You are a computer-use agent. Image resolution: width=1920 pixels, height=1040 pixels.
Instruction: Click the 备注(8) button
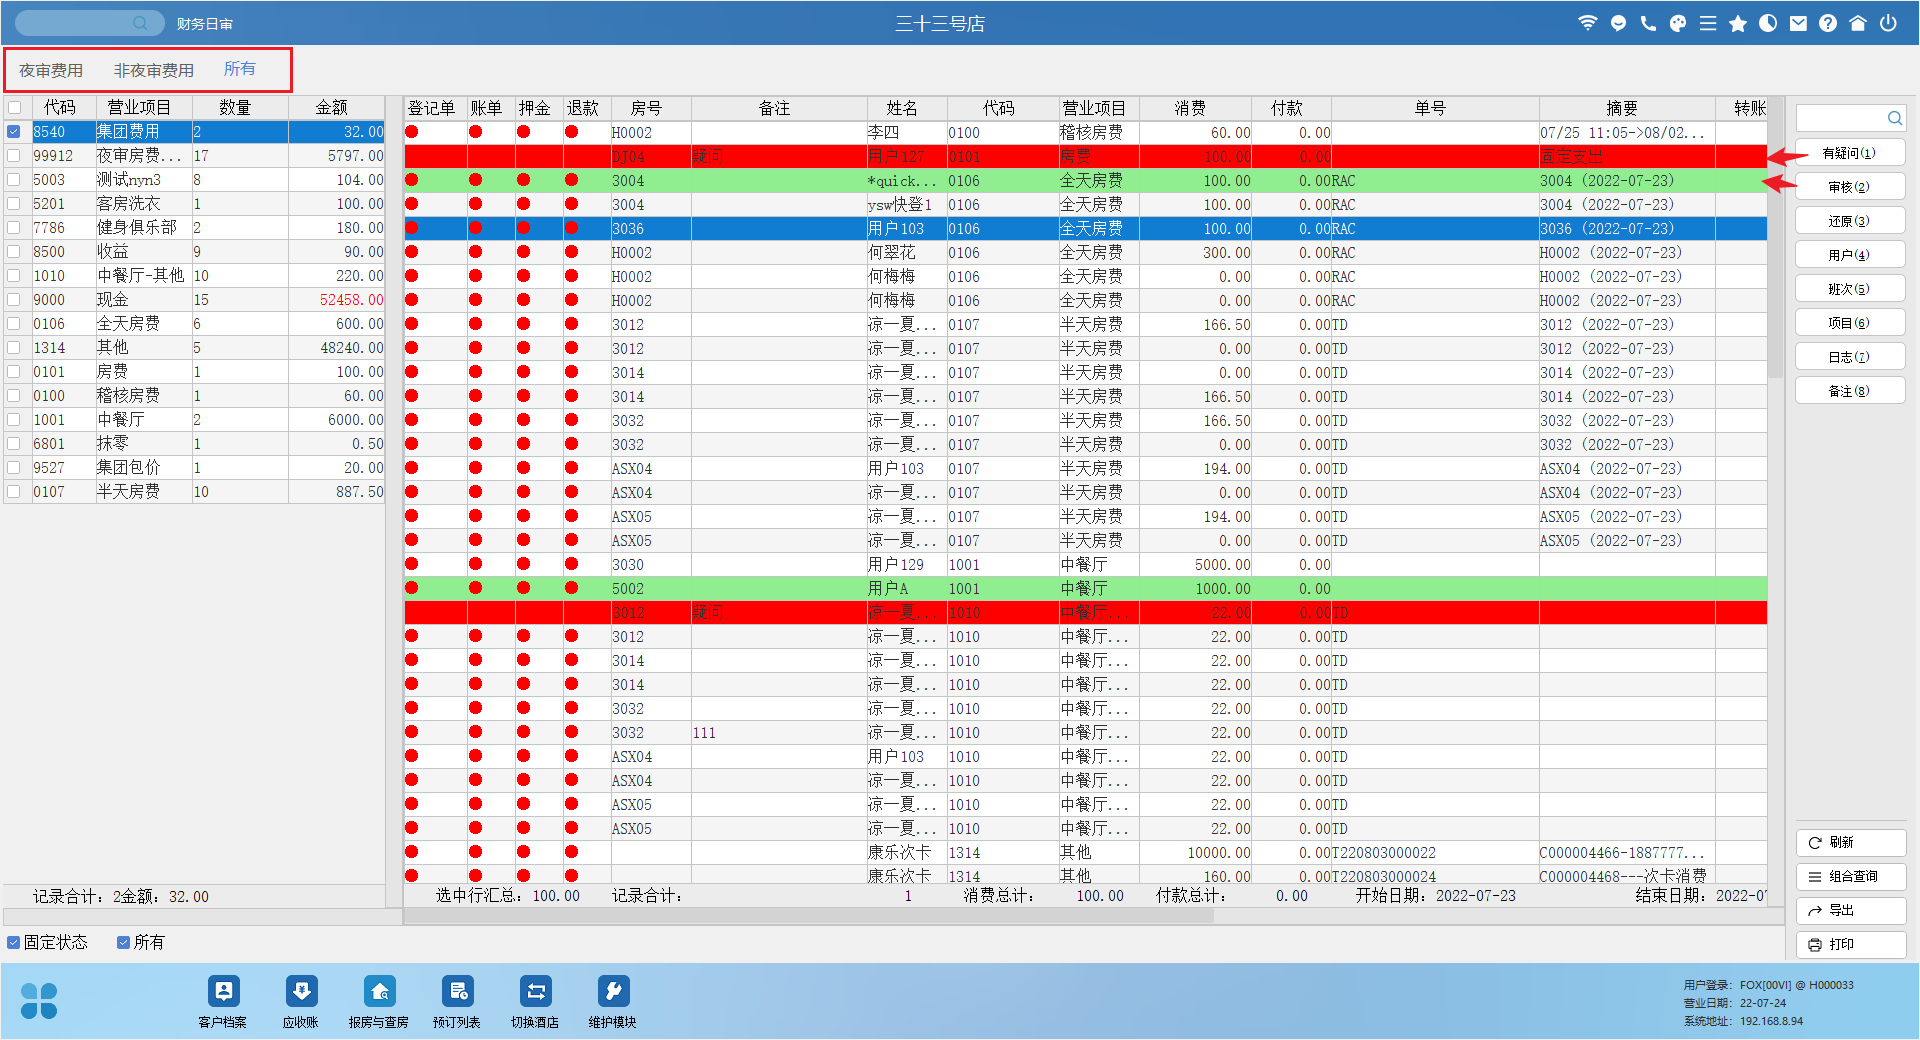tap(1850, 391)
